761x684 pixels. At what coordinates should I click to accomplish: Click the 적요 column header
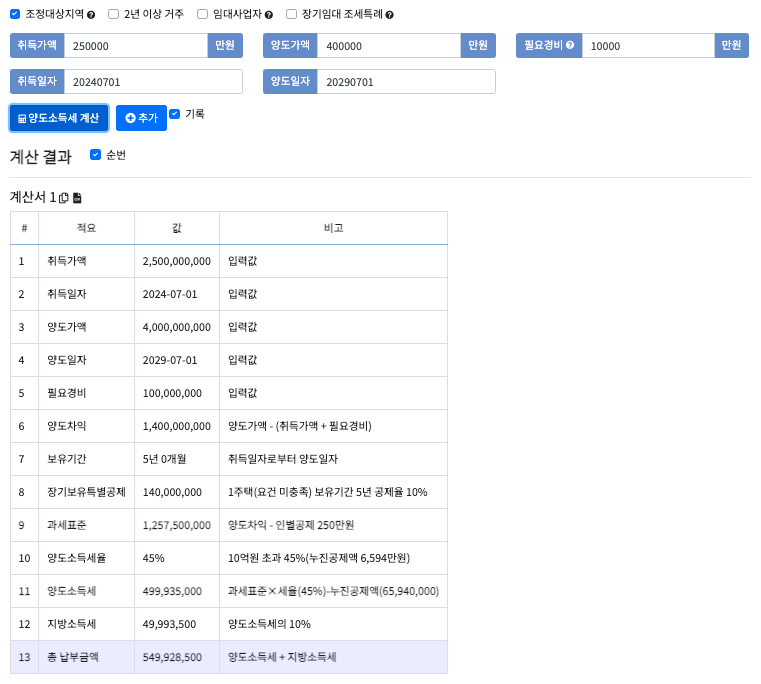click(x=86, y=228)
